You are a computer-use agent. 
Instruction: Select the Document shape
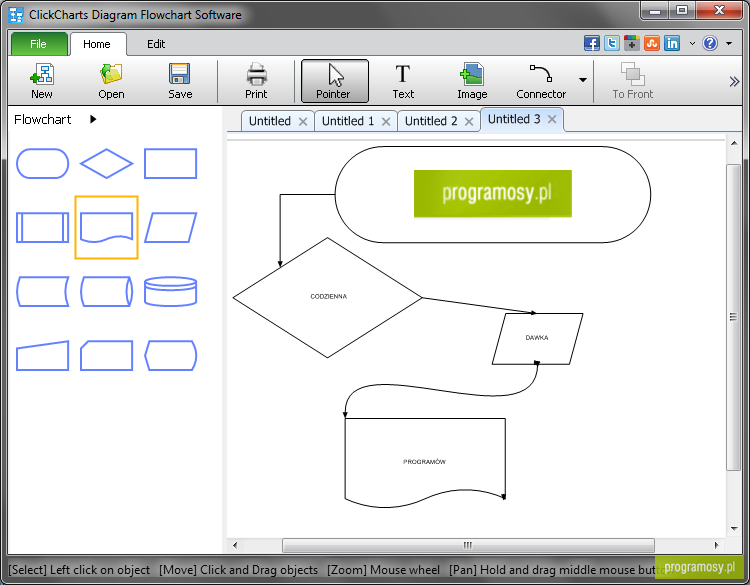pos(106,228)
